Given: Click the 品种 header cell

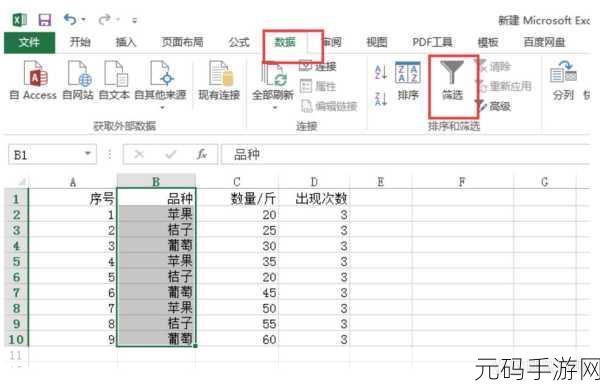Looking at the screenshot, I should [x=156, y=198].
